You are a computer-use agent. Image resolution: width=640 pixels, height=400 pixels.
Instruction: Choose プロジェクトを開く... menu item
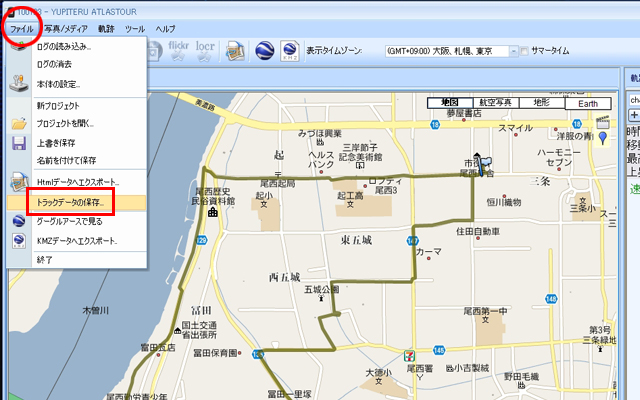coord(77,123)
